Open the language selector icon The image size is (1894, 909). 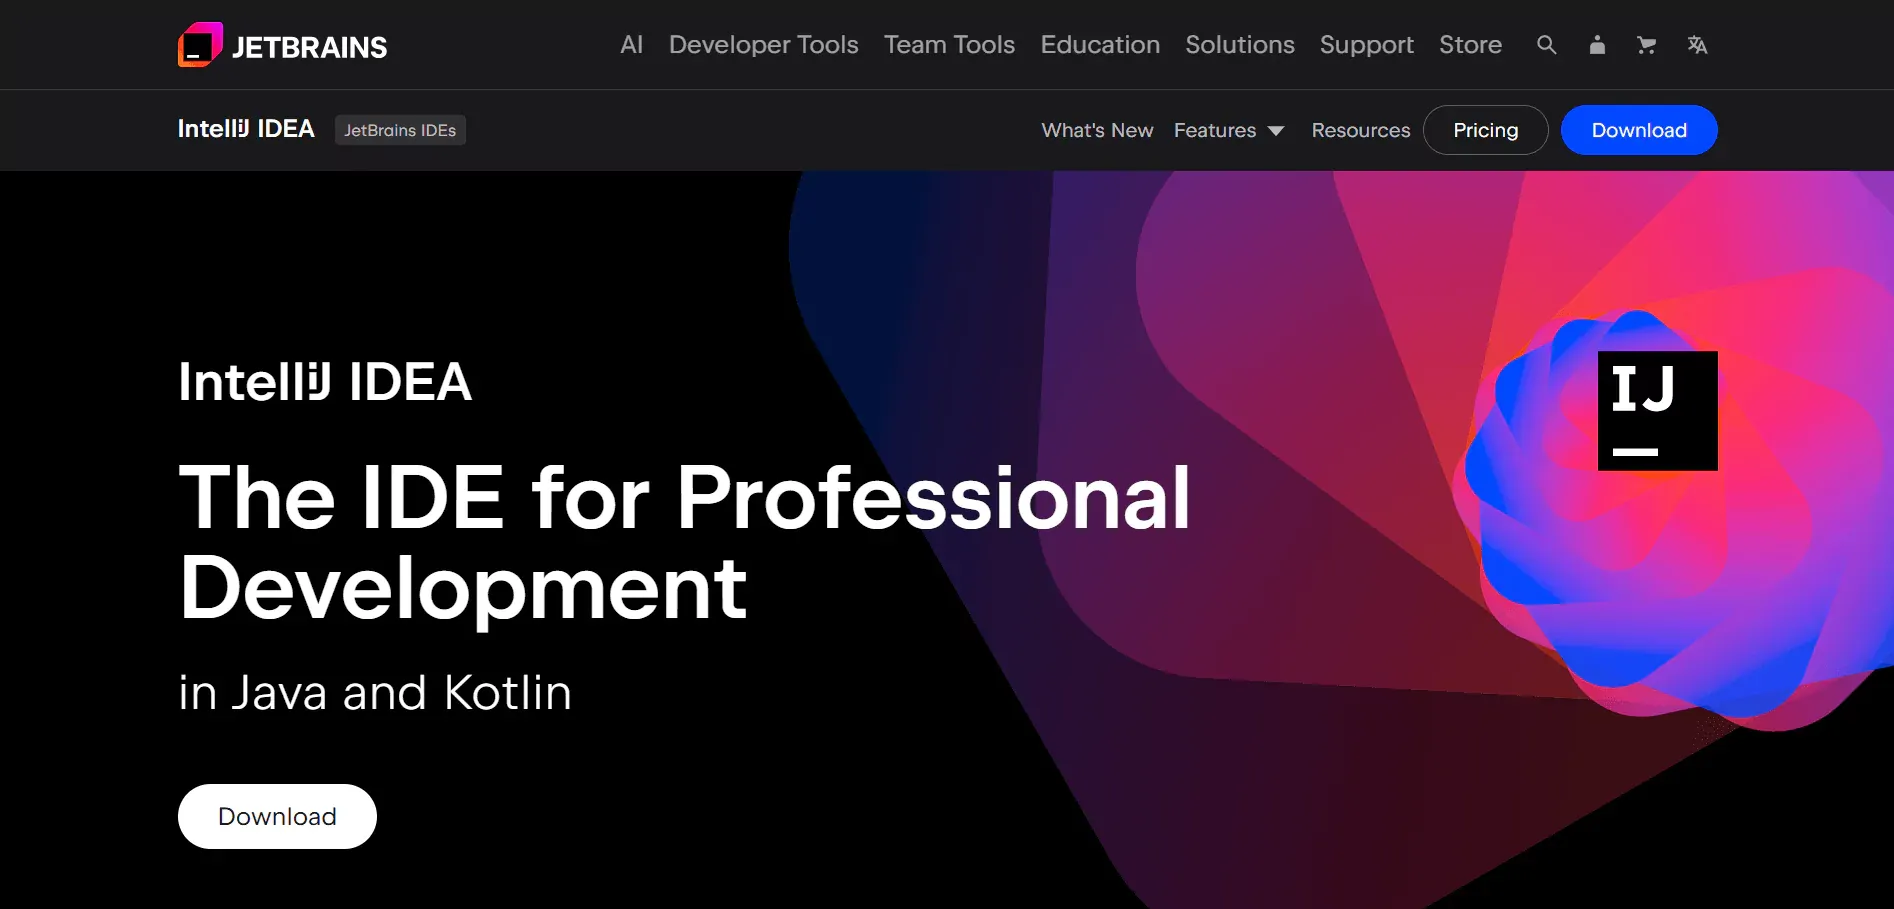[x=1697, y=45]
